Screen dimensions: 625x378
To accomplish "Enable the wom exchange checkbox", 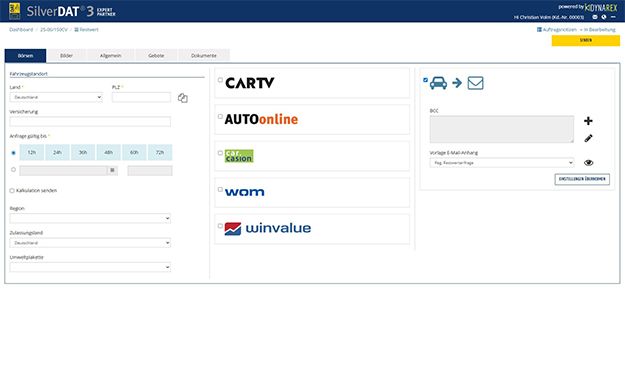I will coord(220,189).
